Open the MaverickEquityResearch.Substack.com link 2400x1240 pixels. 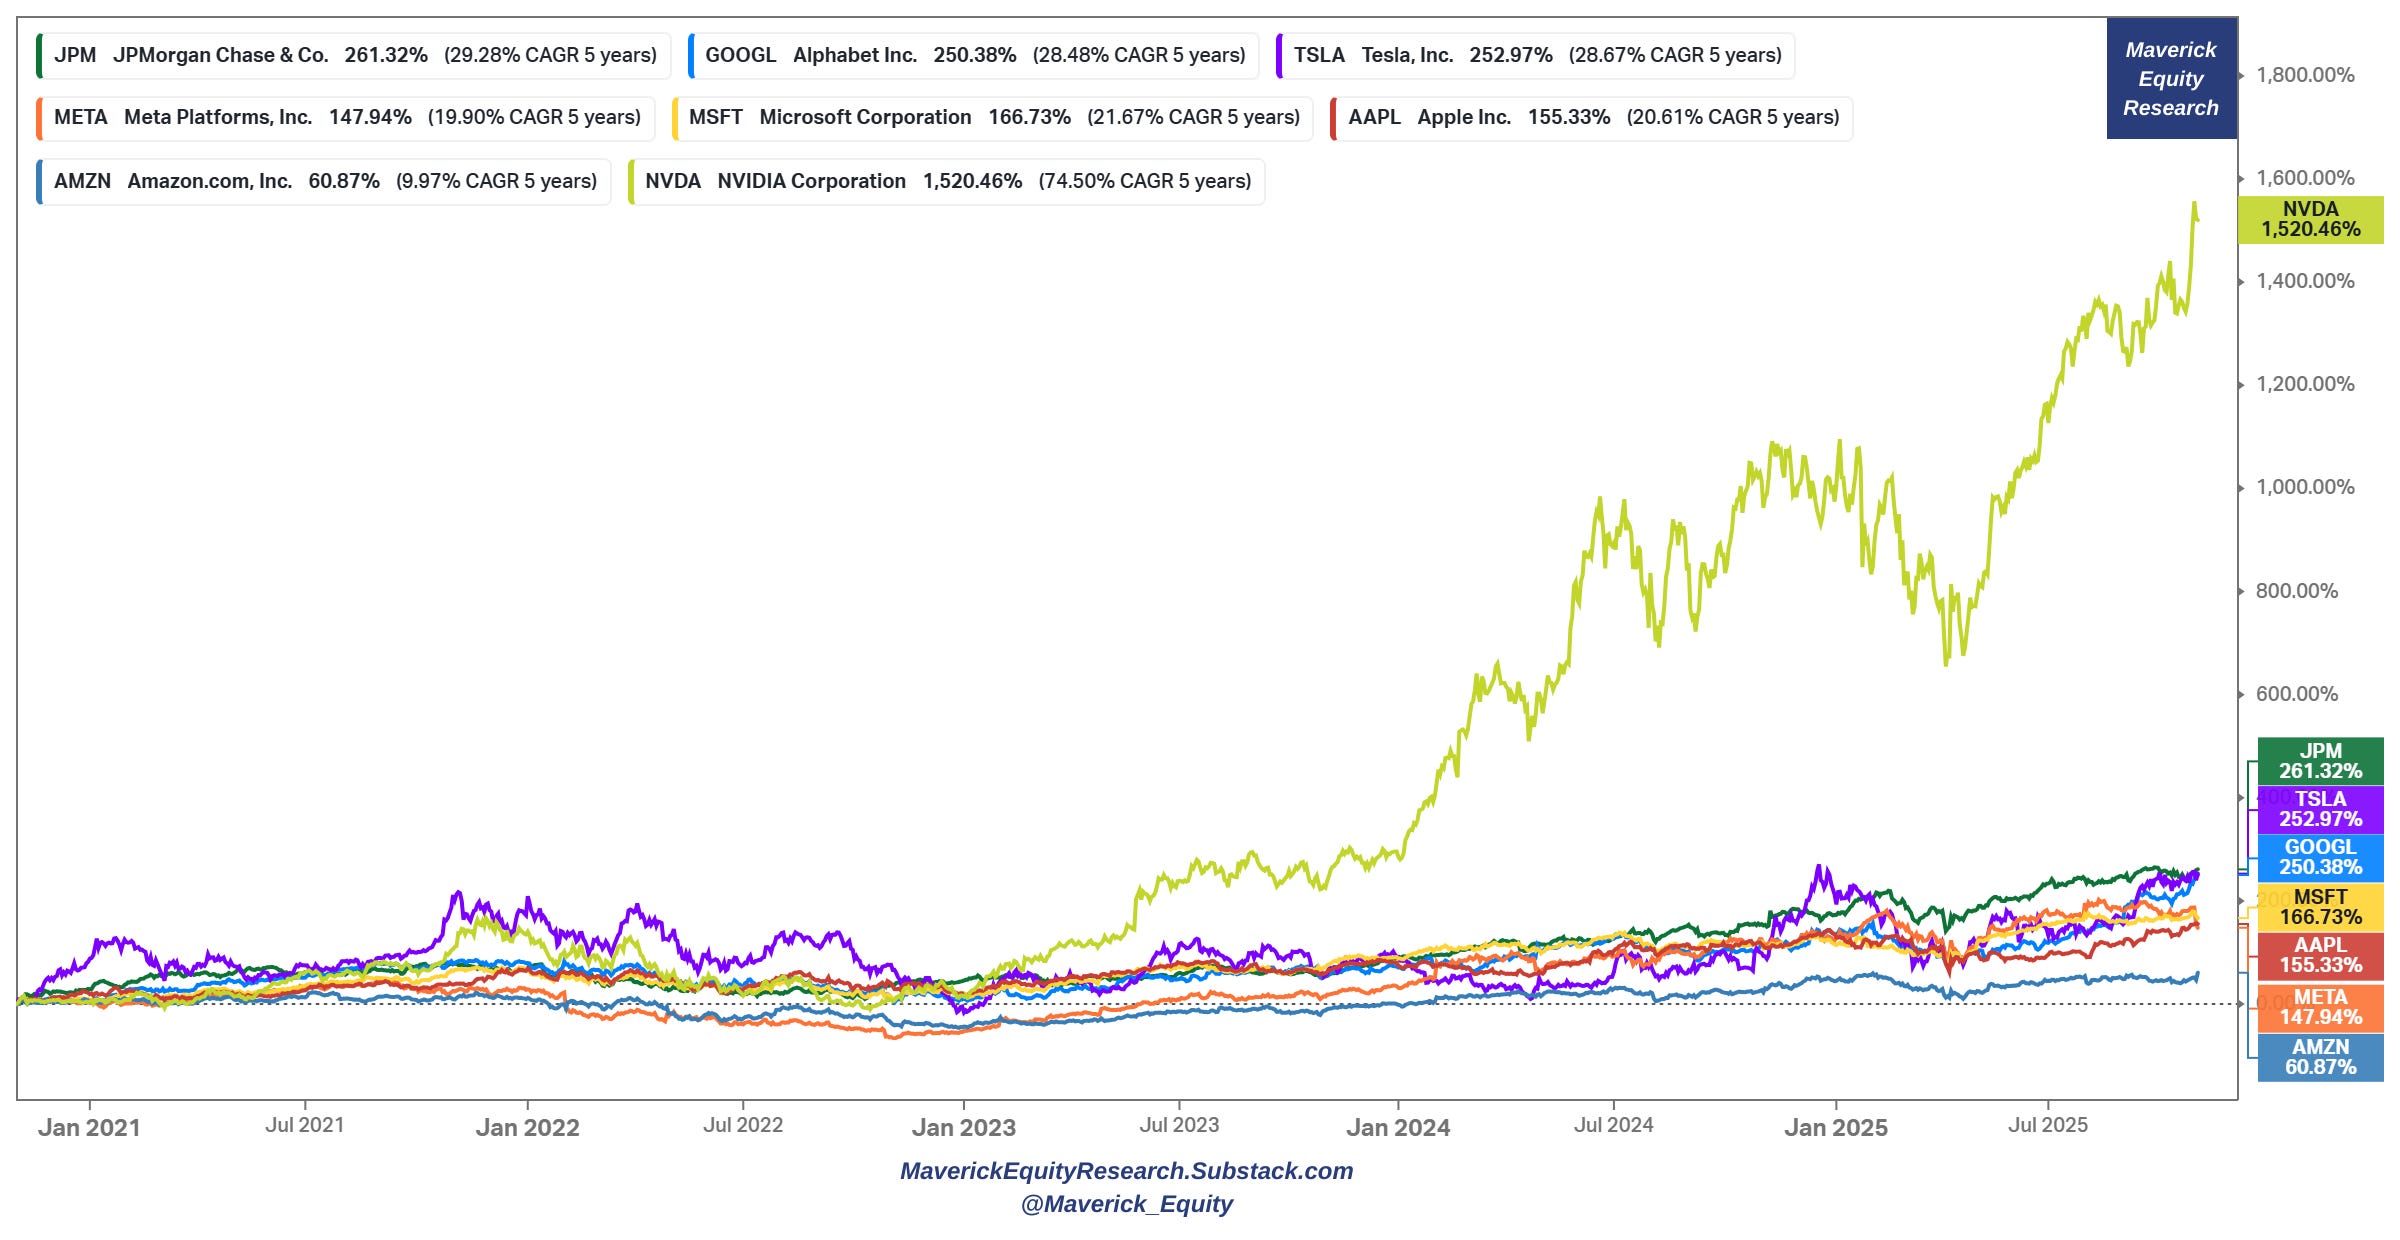[x=1126, y=1171]
